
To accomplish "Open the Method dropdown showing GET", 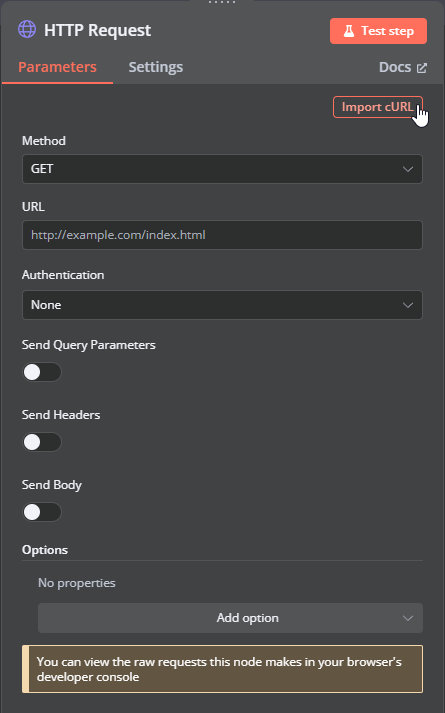I will coord(222,169).
